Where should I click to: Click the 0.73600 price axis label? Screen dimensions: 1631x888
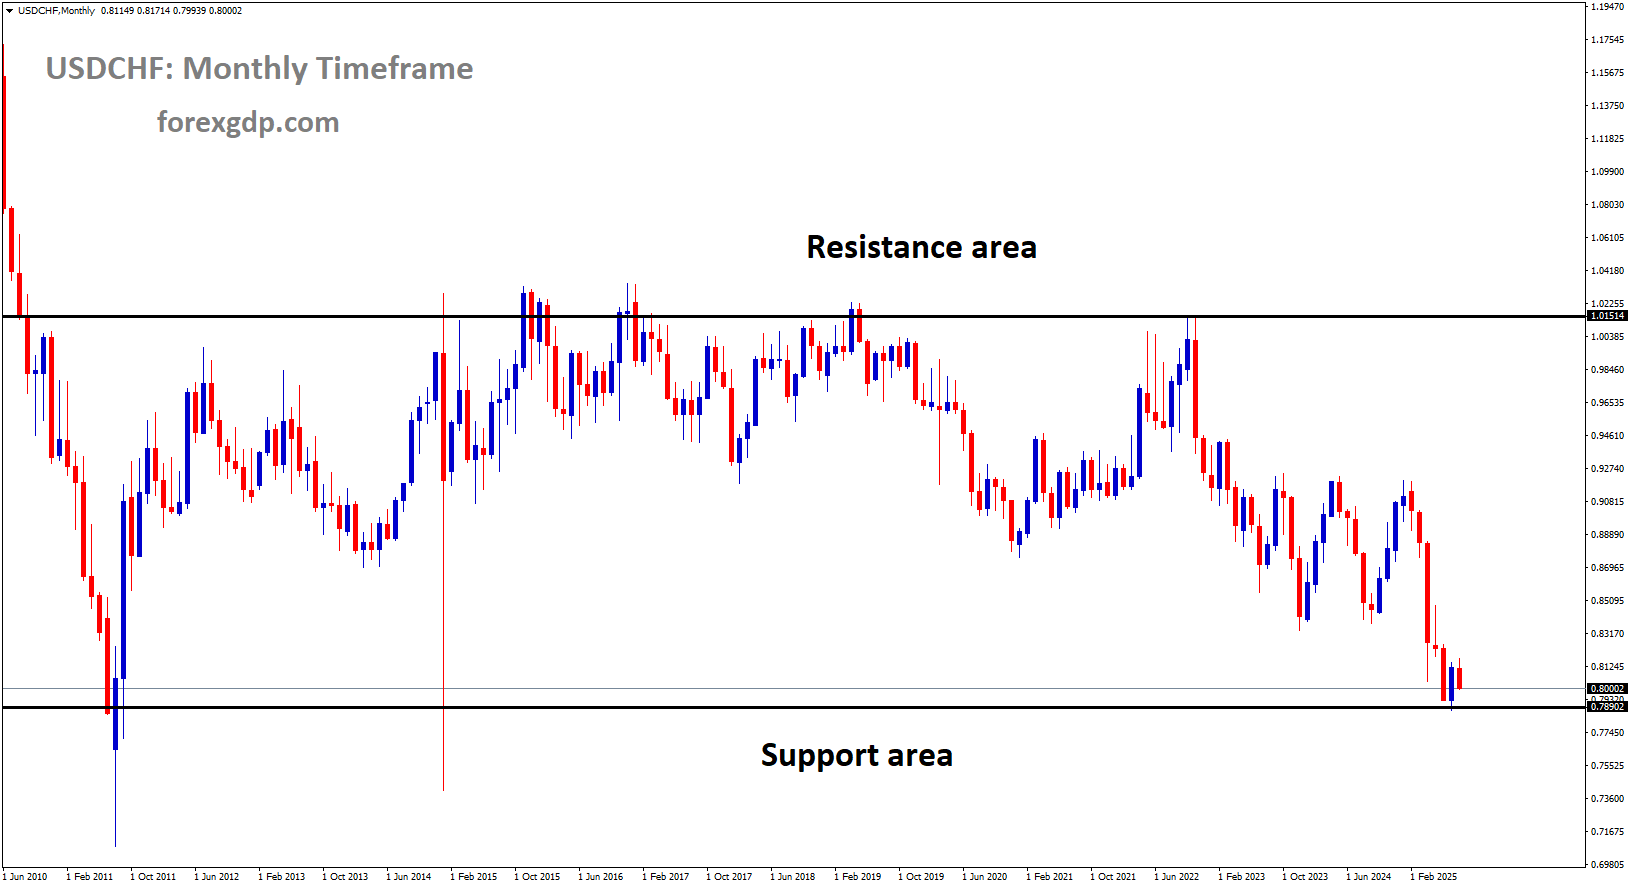coord(1607,799)
